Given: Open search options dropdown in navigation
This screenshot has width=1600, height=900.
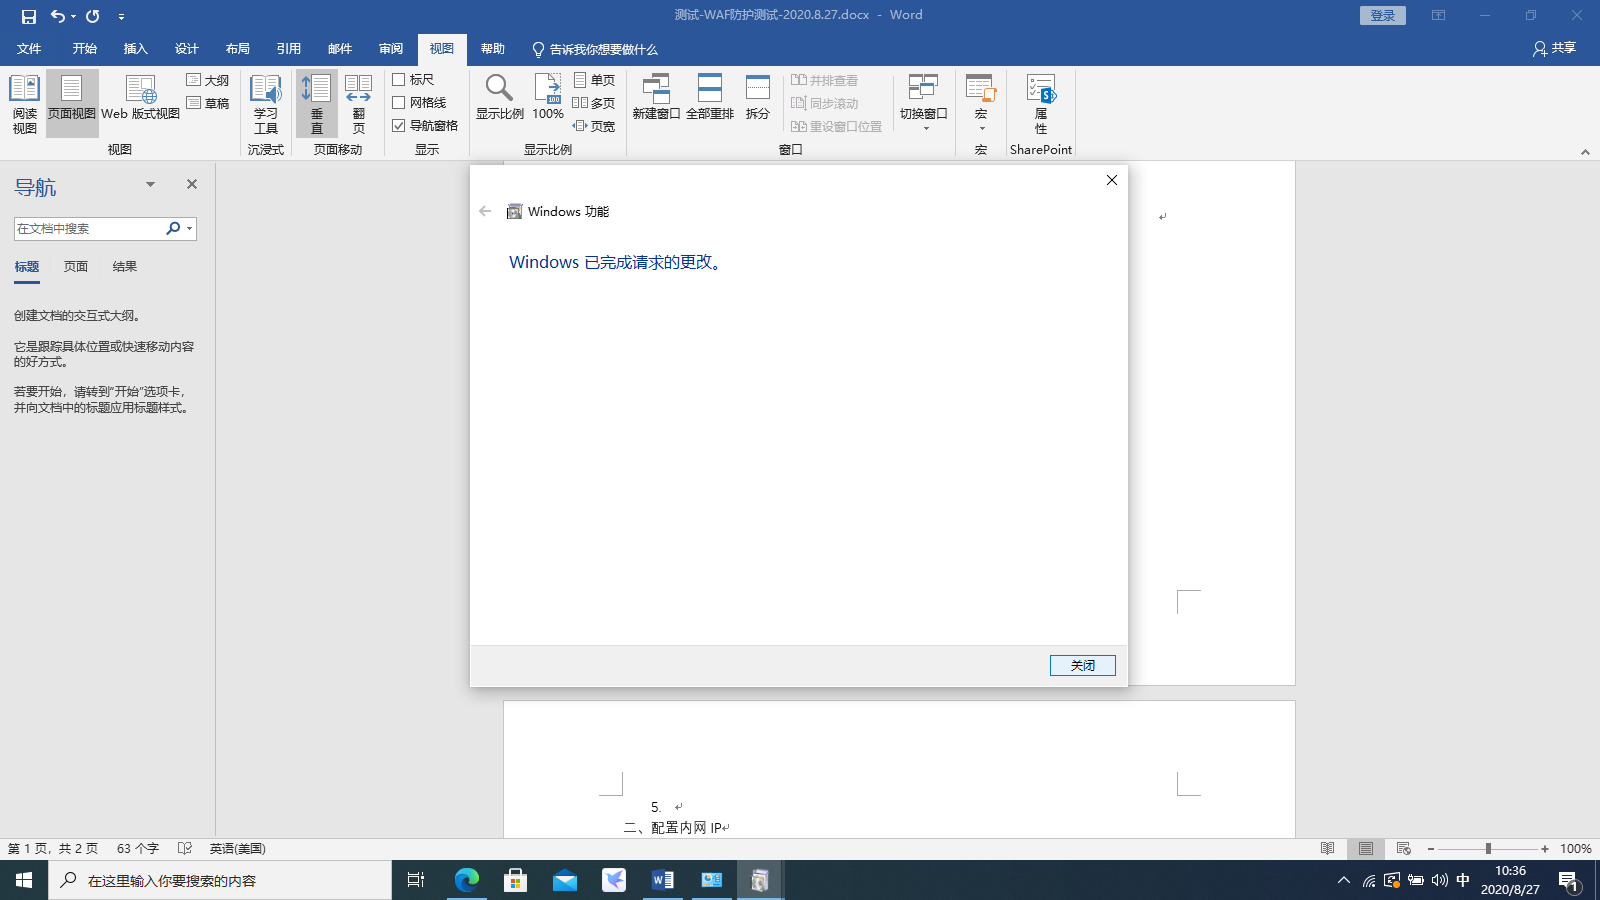Looking at the screenshot, I should pos(189,229).
